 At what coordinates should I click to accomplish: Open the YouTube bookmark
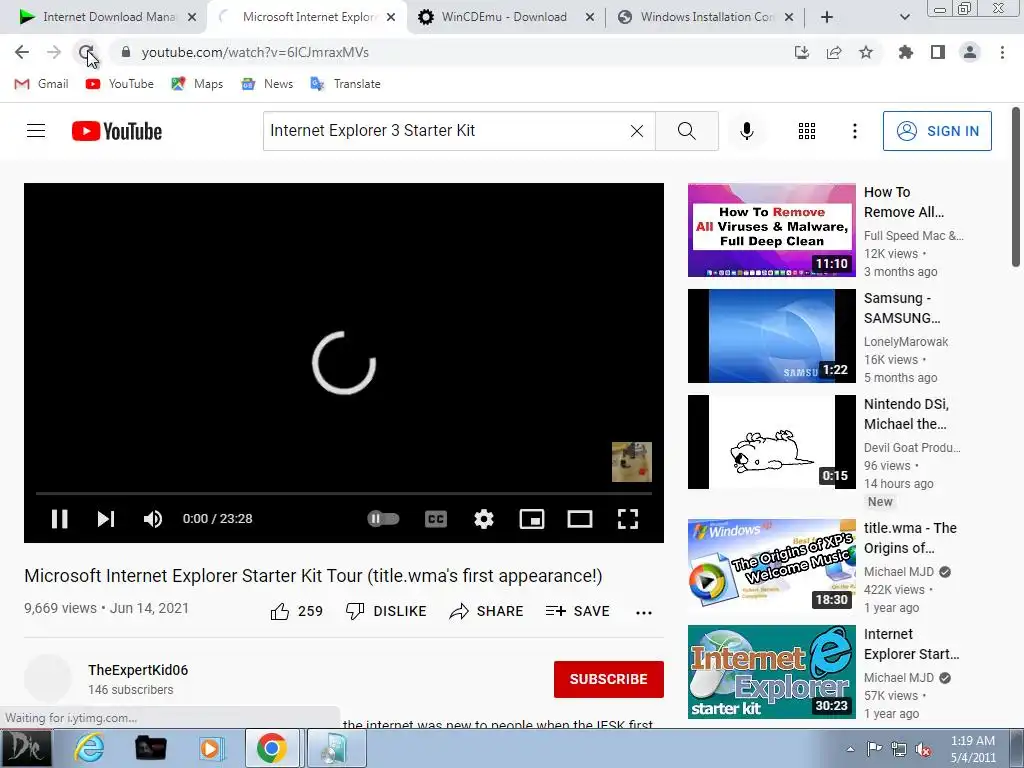120,84
